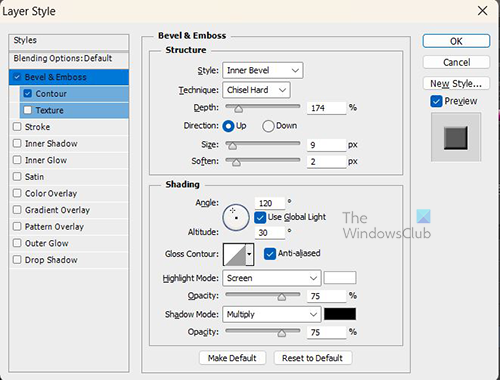Screen dimensions: 500x380
Task: Open the Satin settings row
Action: pyautogui.click(x=69, y=177)
